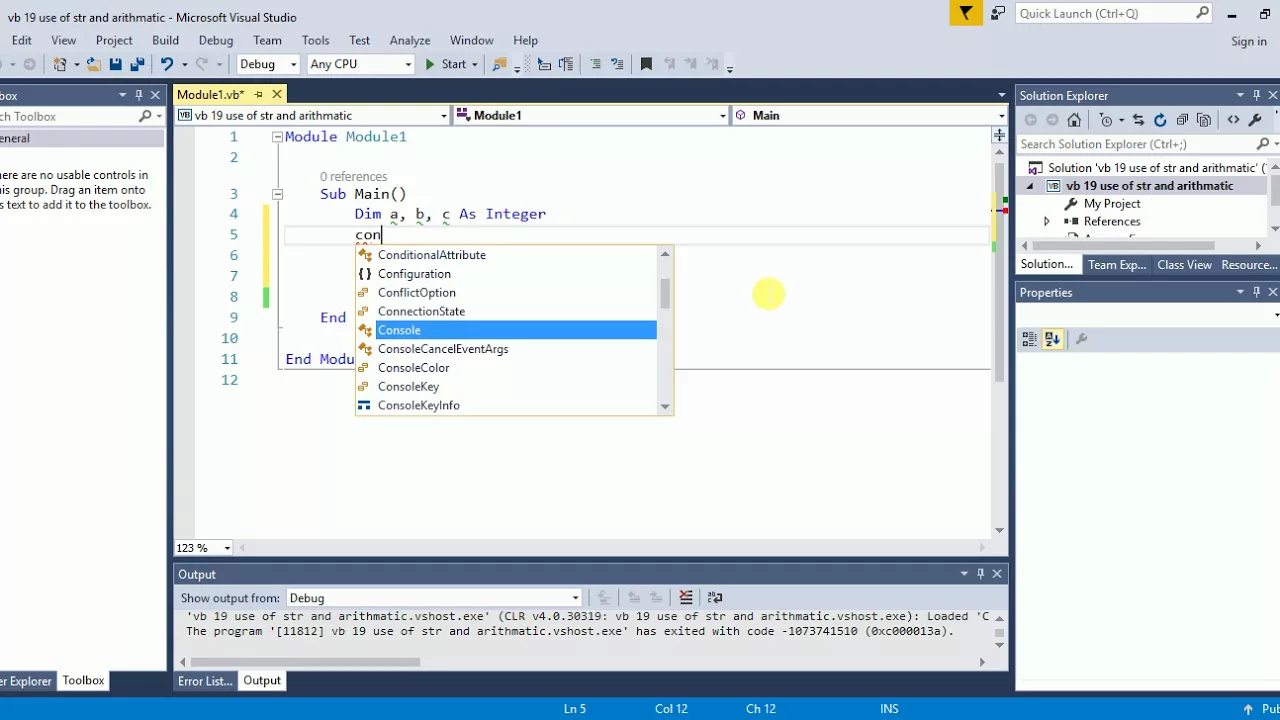Screen dimensions: 1280x720
Task: Select Console in the IntelliSense list
Action: tap(507, 330)
